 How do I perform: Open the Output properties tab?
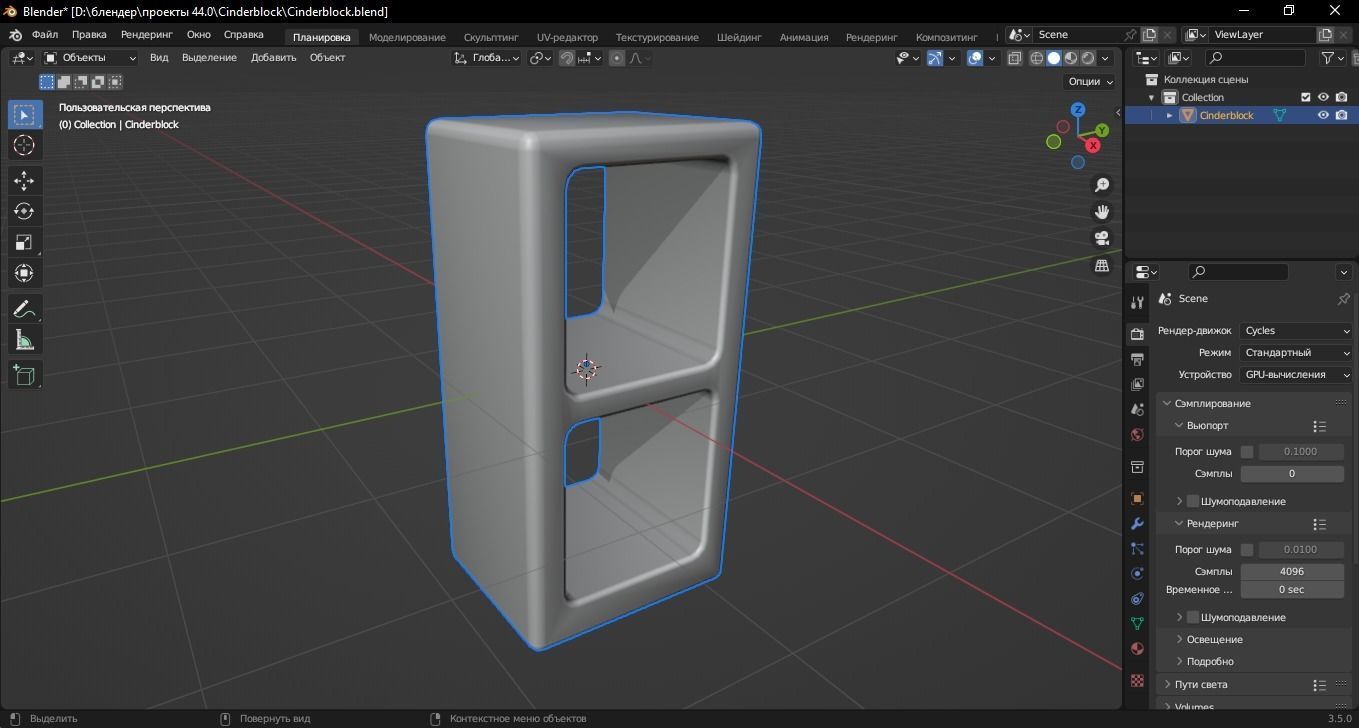pyautogui.click(x=1137, y=359)
